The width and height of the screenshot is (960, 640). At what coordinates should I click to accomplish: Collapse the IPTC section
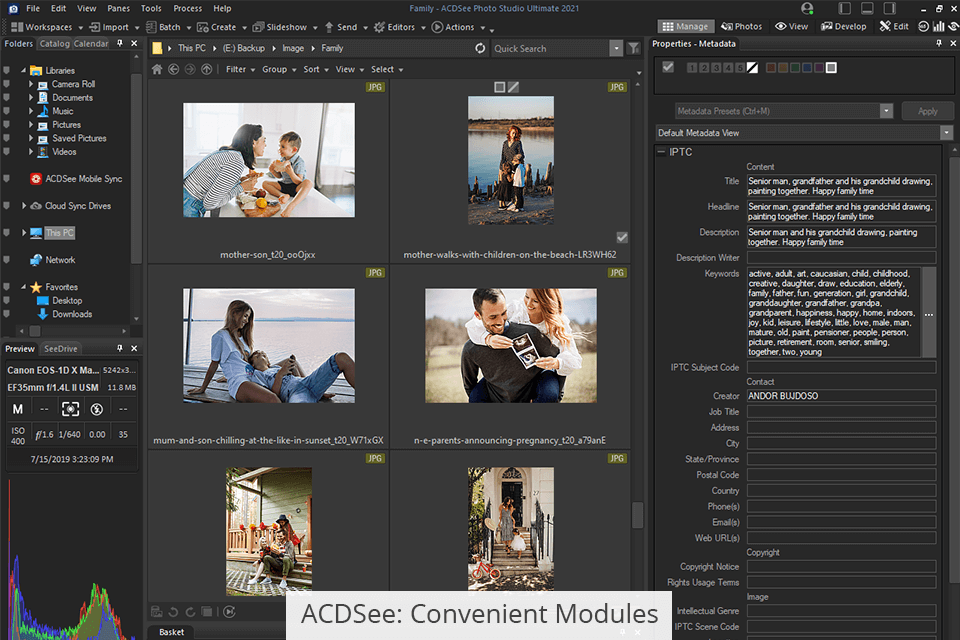click(661, 152)
